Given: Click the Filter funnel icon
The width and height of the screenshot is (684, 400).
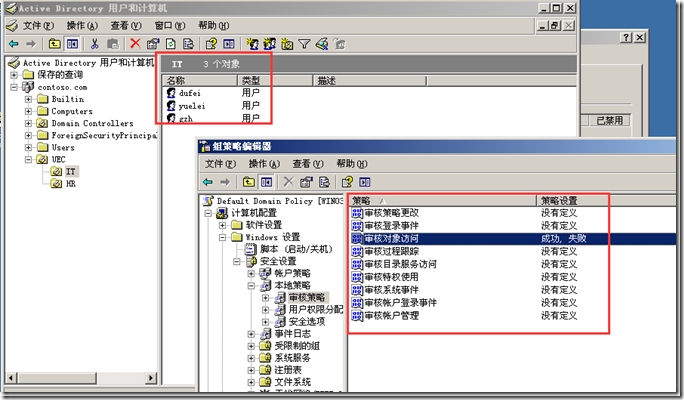Looking at the screenshot, I should tap(304, 44).
